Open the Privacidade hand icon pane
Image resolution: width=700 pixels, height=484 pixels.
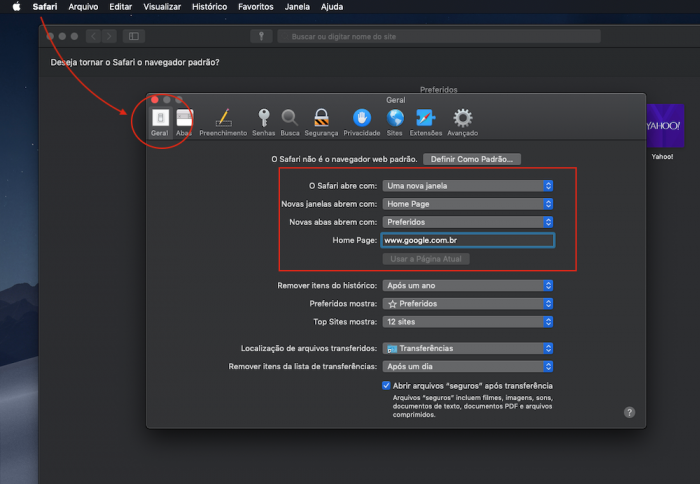tap(361, 121)
